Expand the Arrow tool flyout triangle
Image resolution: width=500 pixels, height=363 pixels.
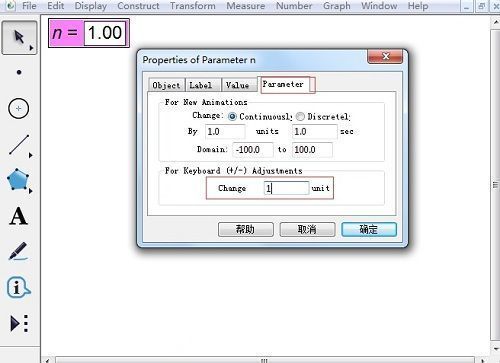point(31,48)
